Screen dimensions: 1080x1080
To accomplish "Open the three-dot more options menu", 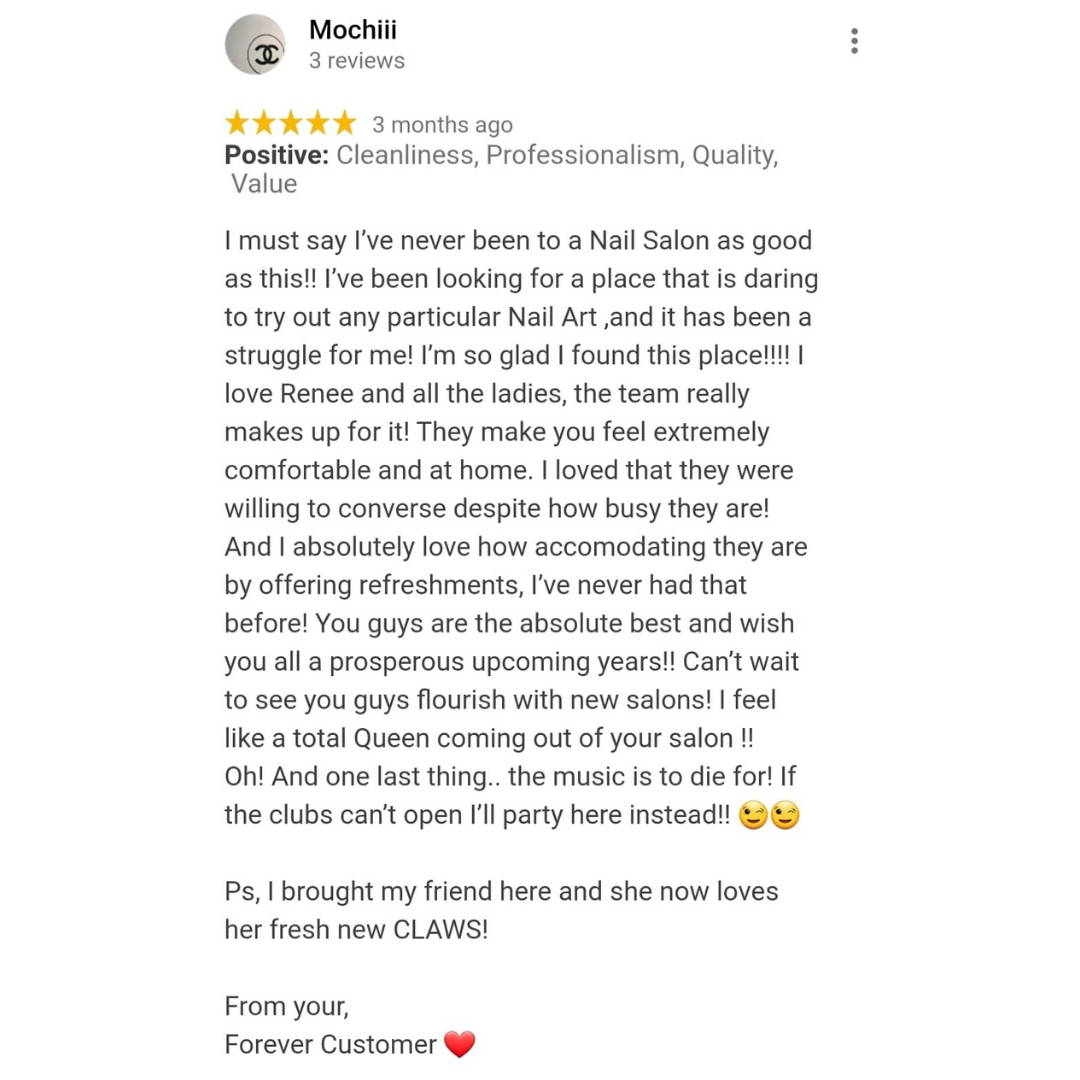I will click(x=854, y=41).
